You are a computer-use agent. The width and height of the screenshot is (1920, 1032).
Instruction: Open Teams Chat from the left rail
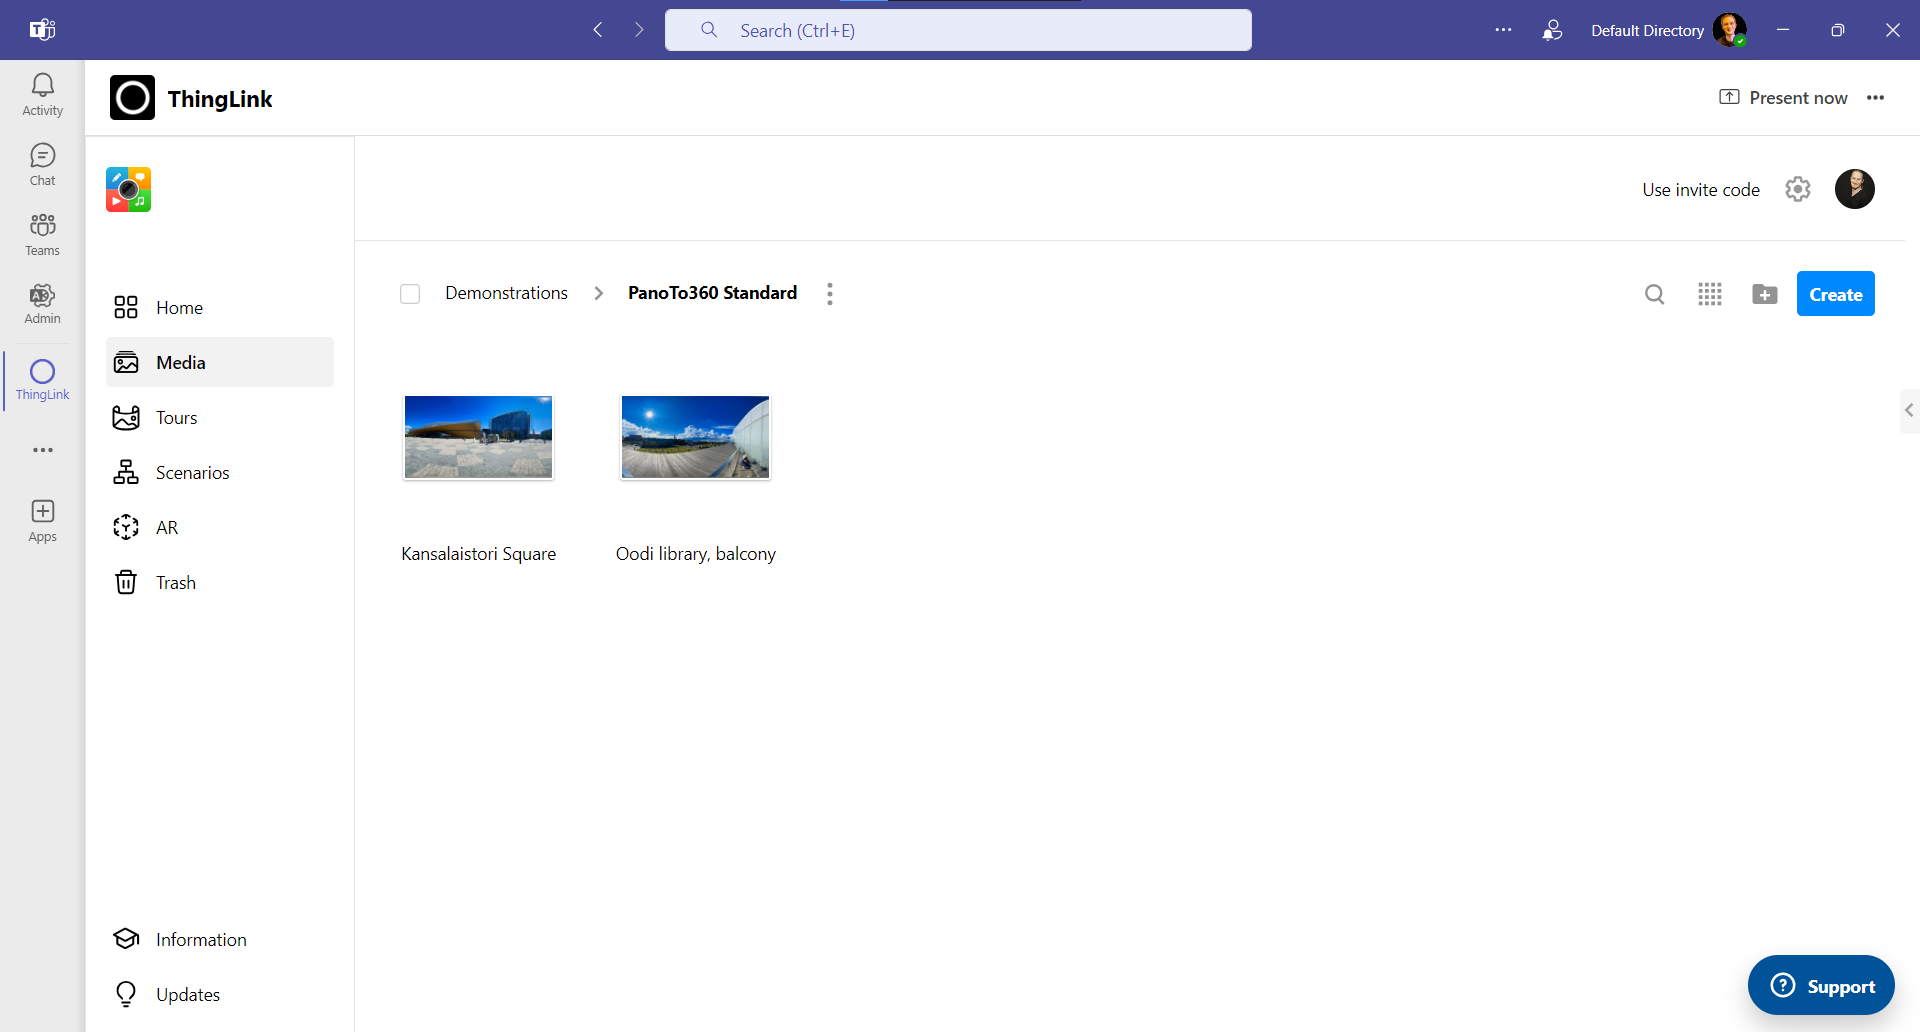tap(42, 163)
